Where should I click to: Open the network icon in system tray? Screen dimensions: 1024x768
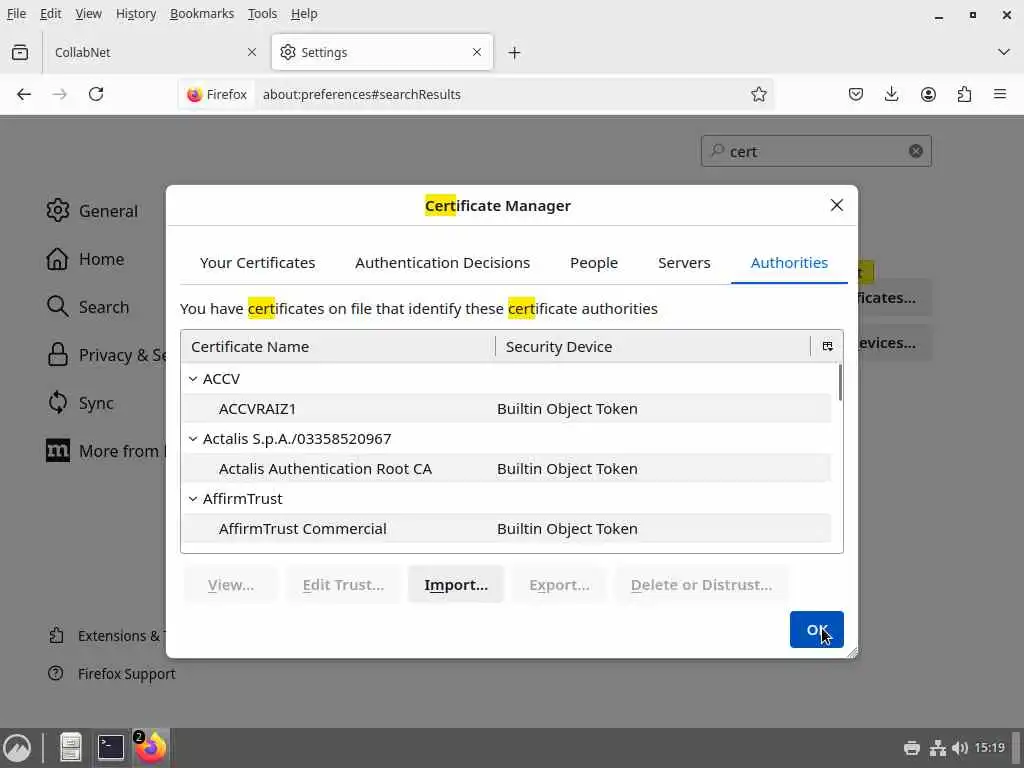(938, 748)
